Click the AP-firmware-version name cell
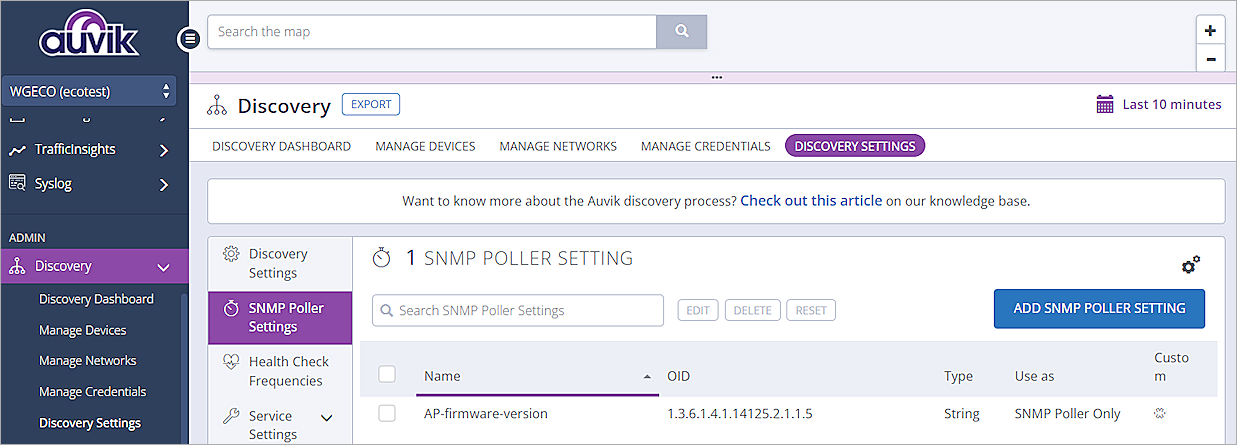Image resolution: width=1237 pixels, height=445 pixels. [485, 413]
